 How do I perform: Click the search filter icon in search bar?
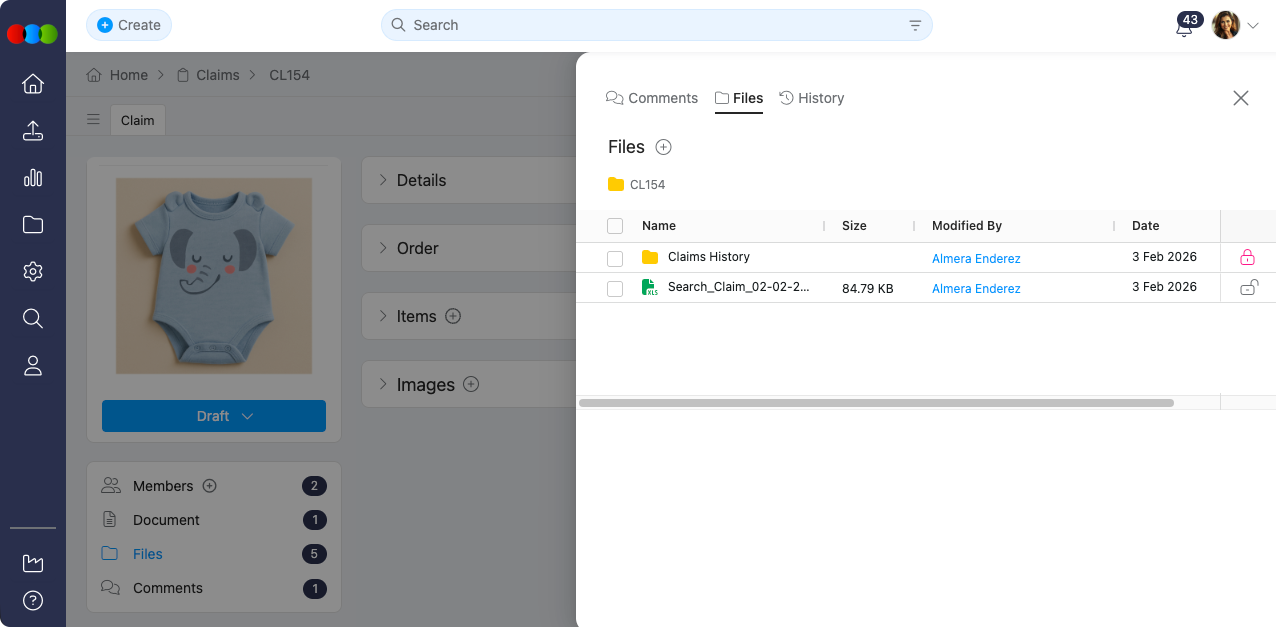[915, 26]
